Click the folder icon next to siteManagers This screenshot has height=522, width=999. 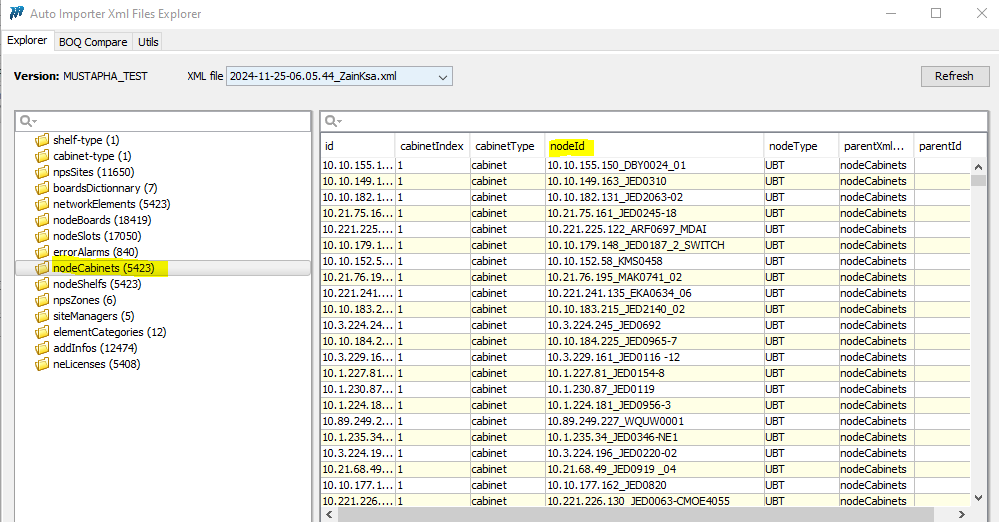pos(42,316)
